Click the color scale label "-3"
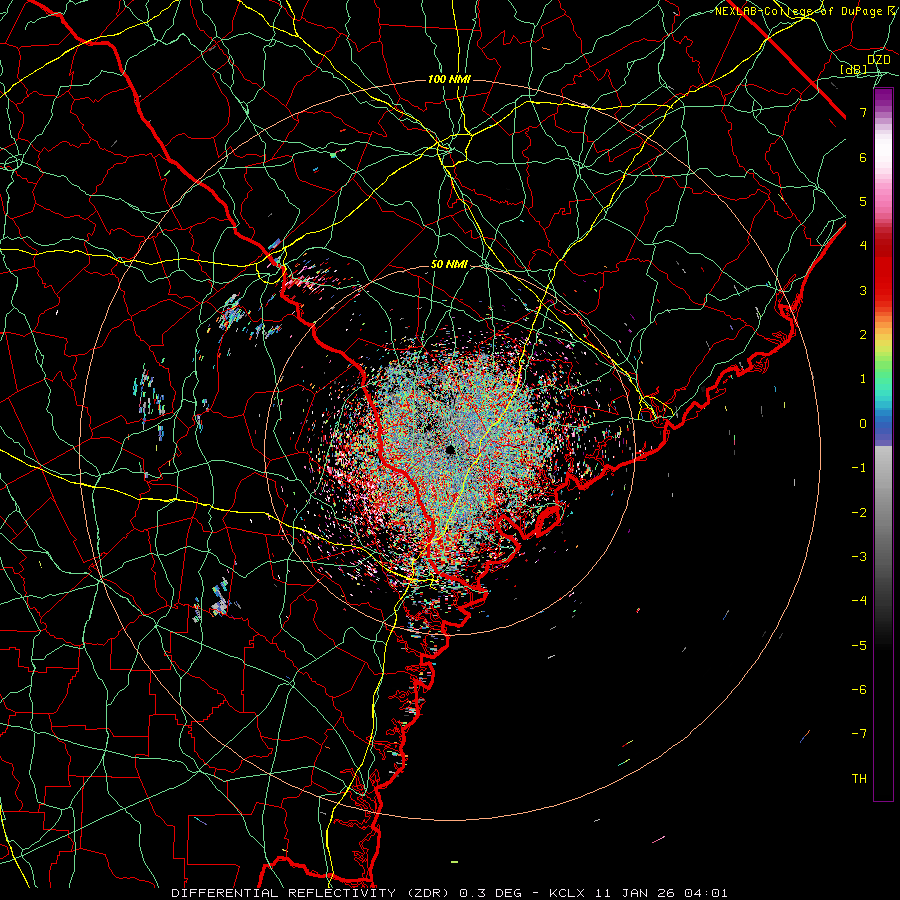This screenshot has height=900, width=900. [859, 556]
